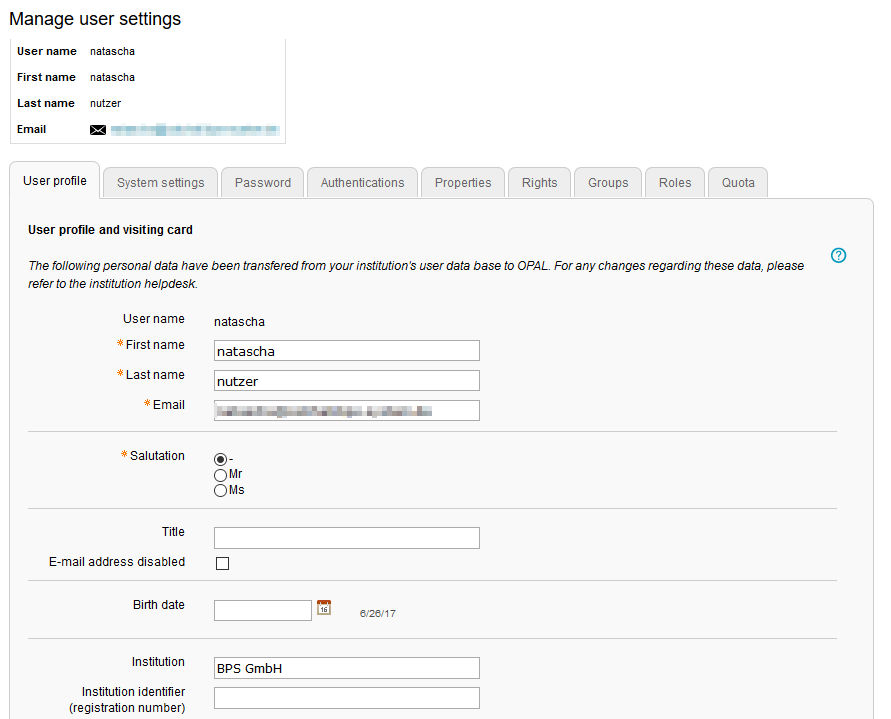Open the birth date calendar picker
Viewport: 891px width, 719px height.
point(324,607)
